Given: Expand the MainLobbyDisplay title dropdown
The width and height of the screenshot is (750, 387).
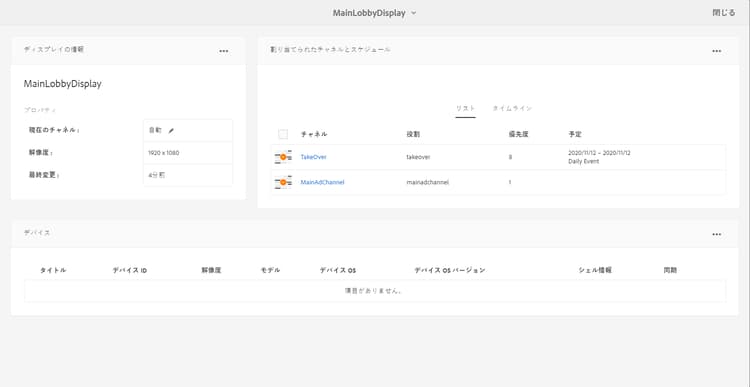Looking at the screenshot, I should tap(414, 13).
